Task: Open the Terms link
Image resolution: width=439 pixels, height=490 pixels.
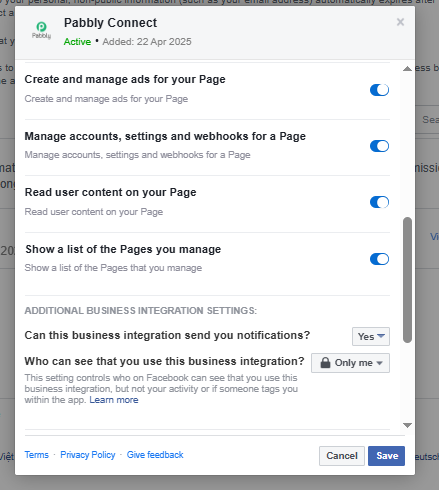Action: (x=37, y=455)
